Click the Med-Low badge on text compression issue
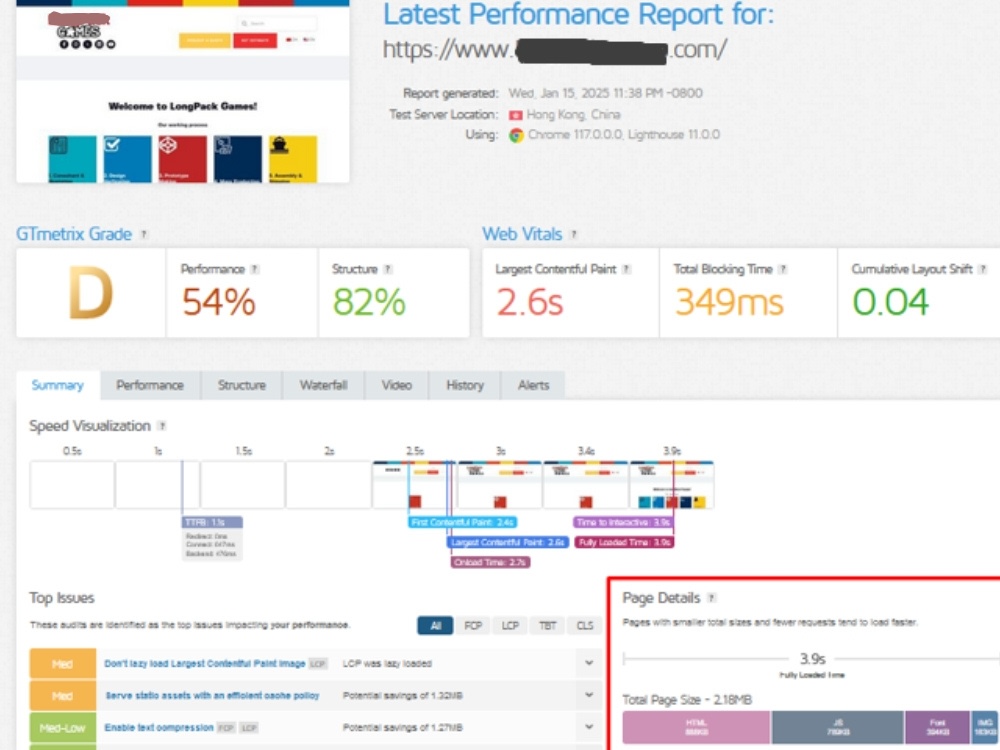The width and height of the screenshot is (1000, 750). coord(62,727)
